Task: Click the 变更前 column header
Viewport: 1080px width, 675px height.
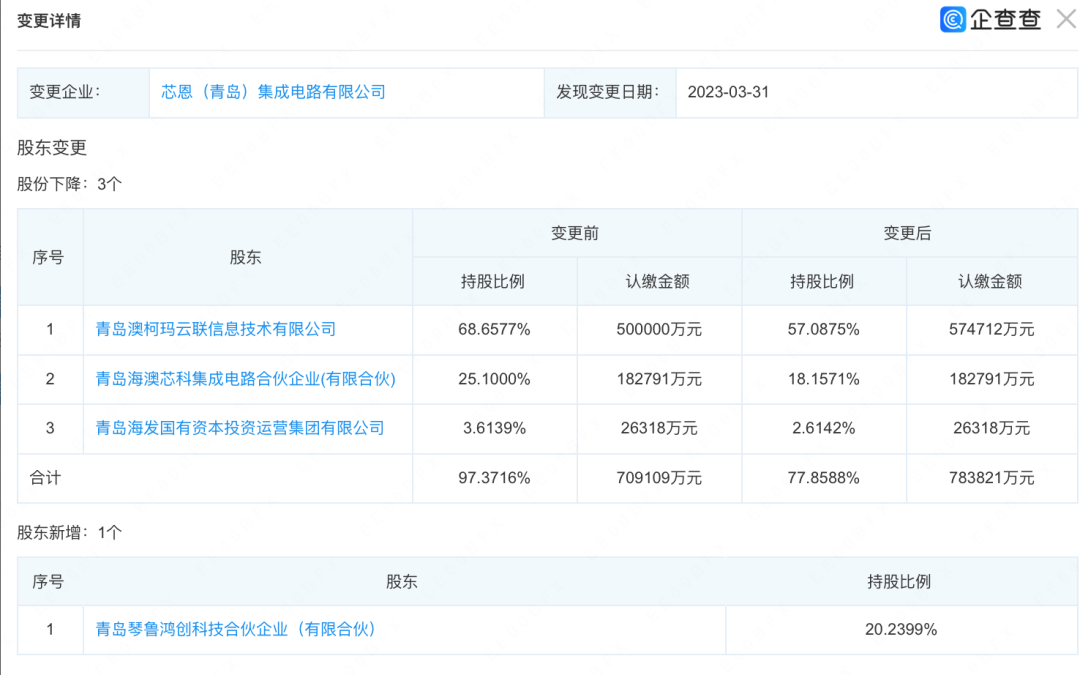Action: 575,233
